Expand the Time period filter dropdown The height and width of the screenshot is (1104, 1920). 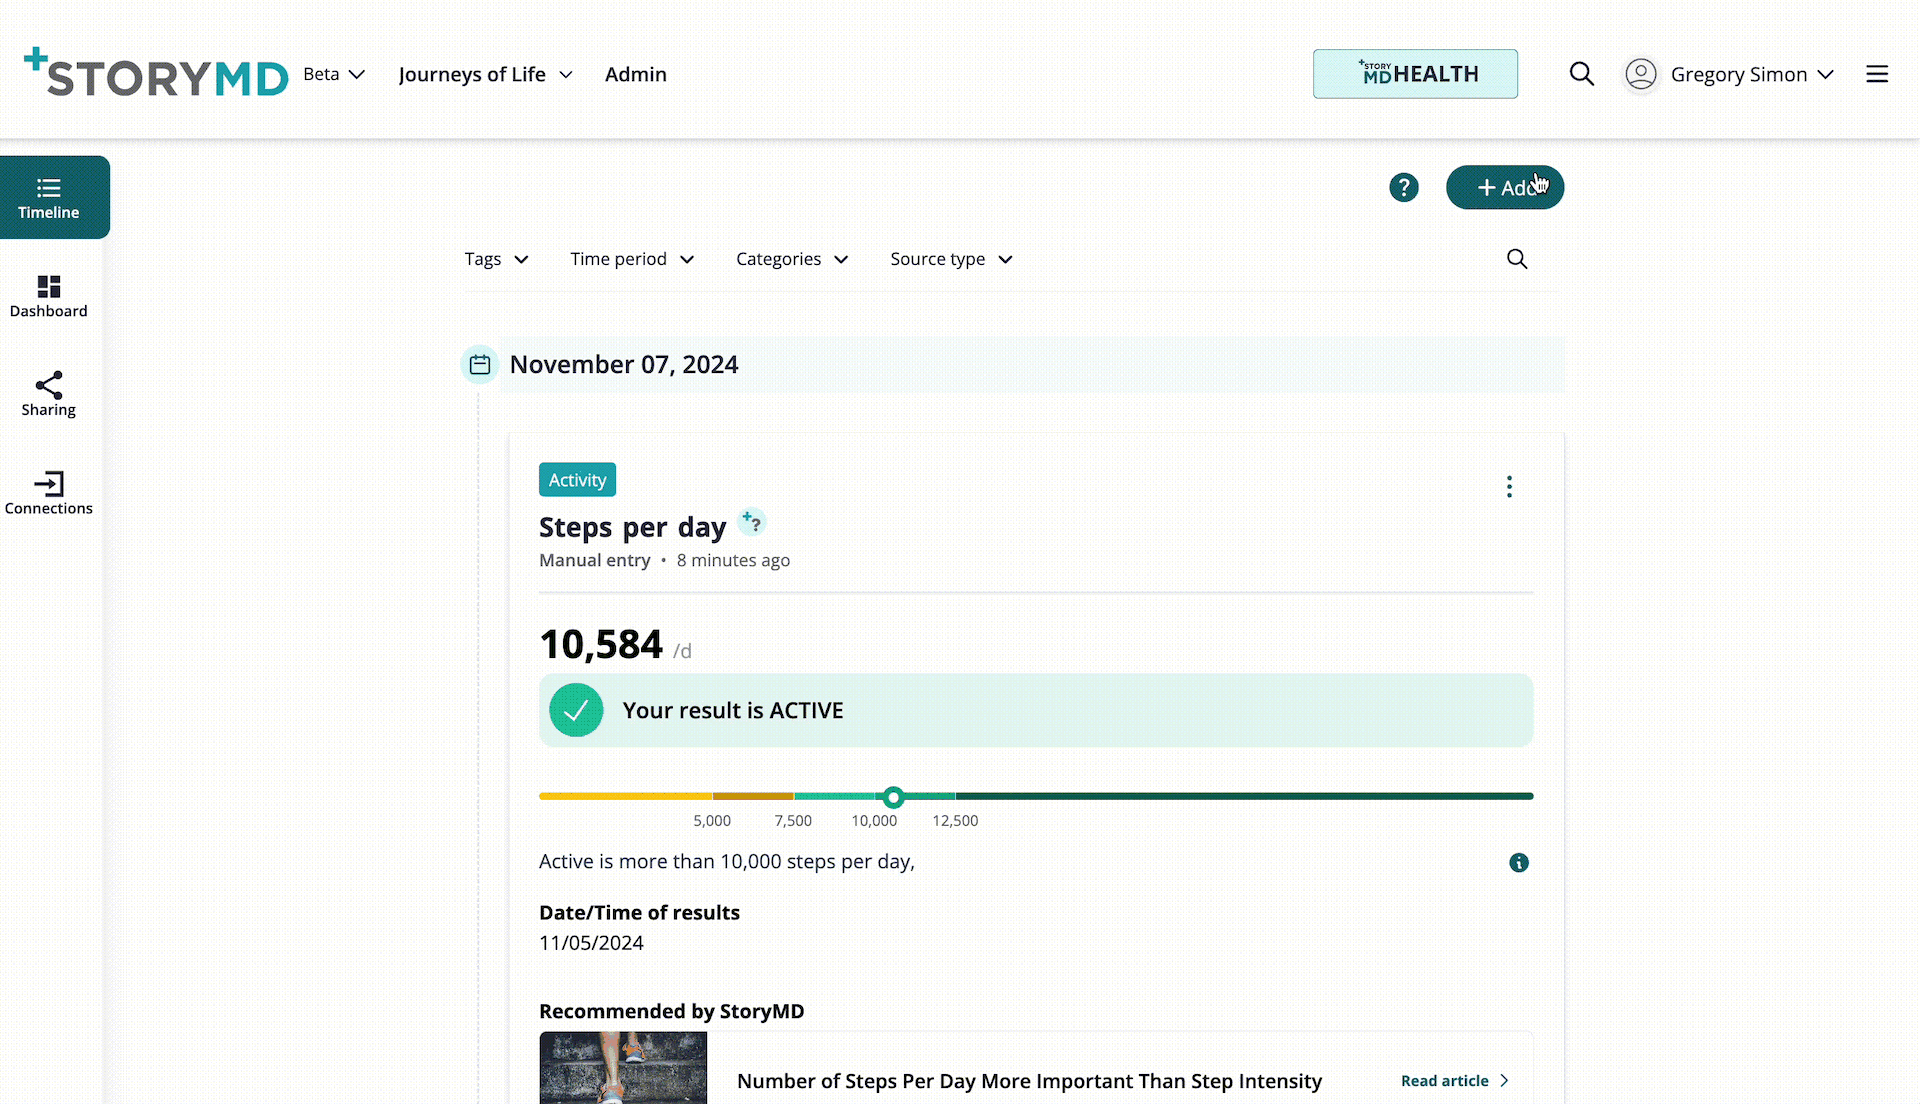click(632, 259)
